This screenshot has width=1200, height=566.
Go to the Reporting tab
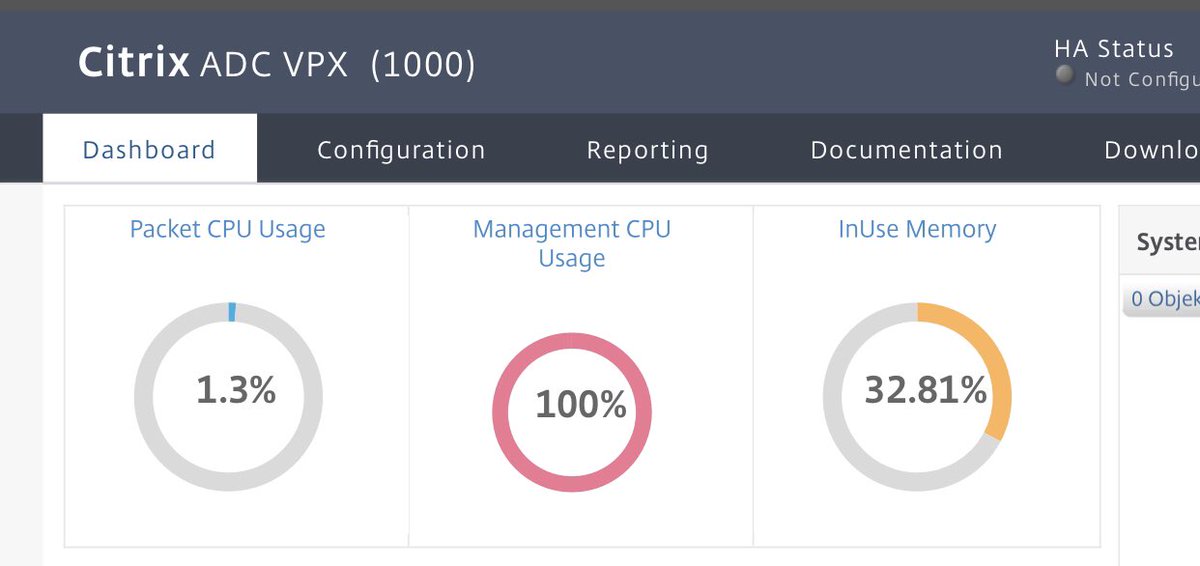coord(647,150)
